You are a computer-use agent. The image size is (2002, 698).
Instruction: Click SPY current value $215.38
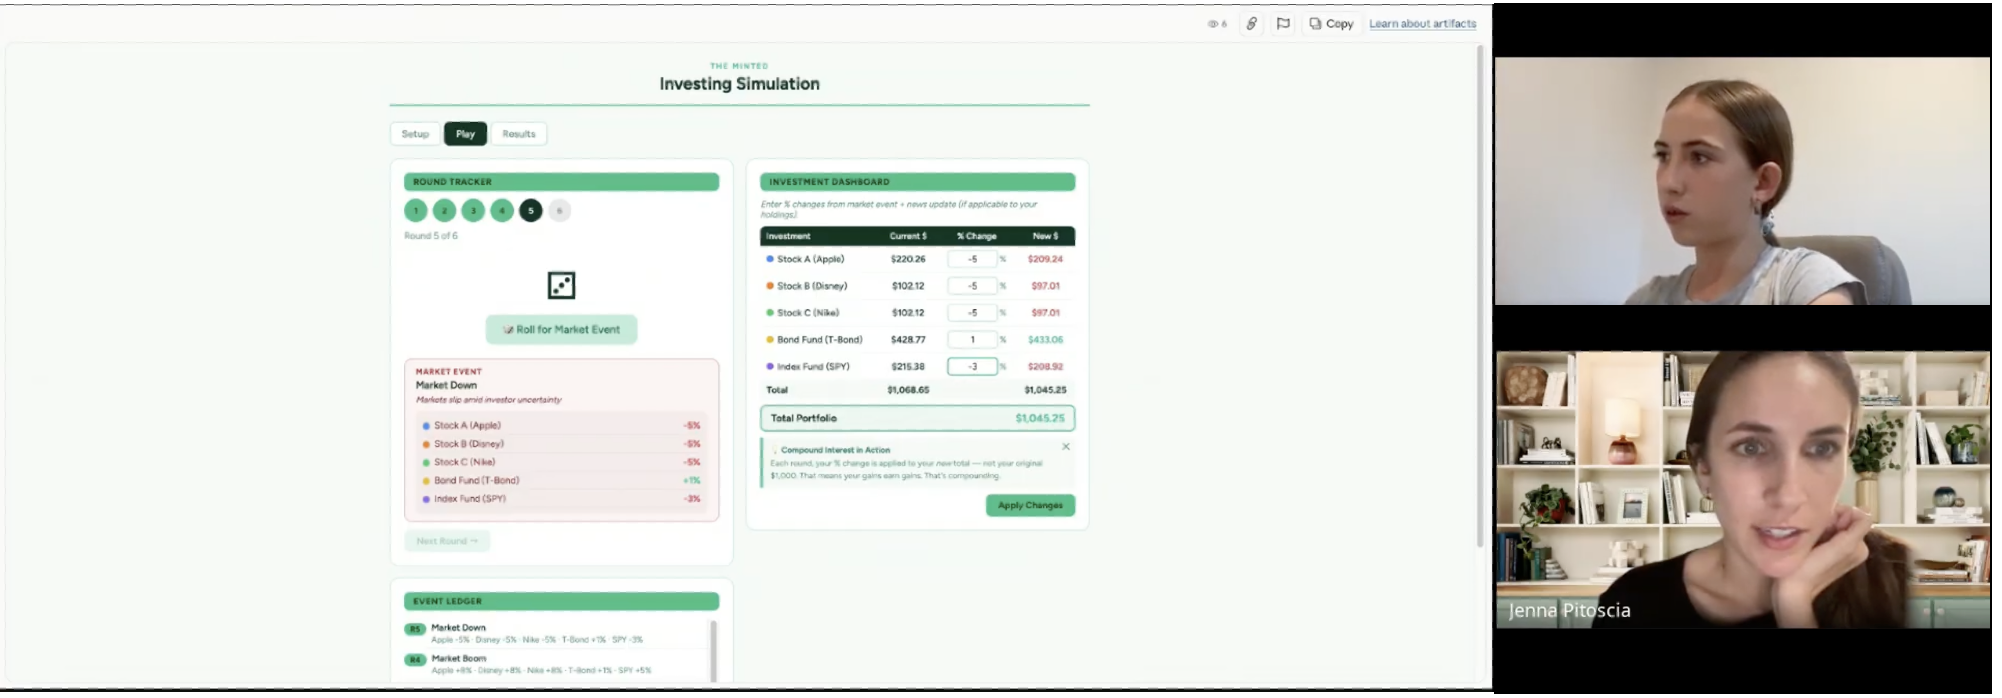(x=908, y=367)
